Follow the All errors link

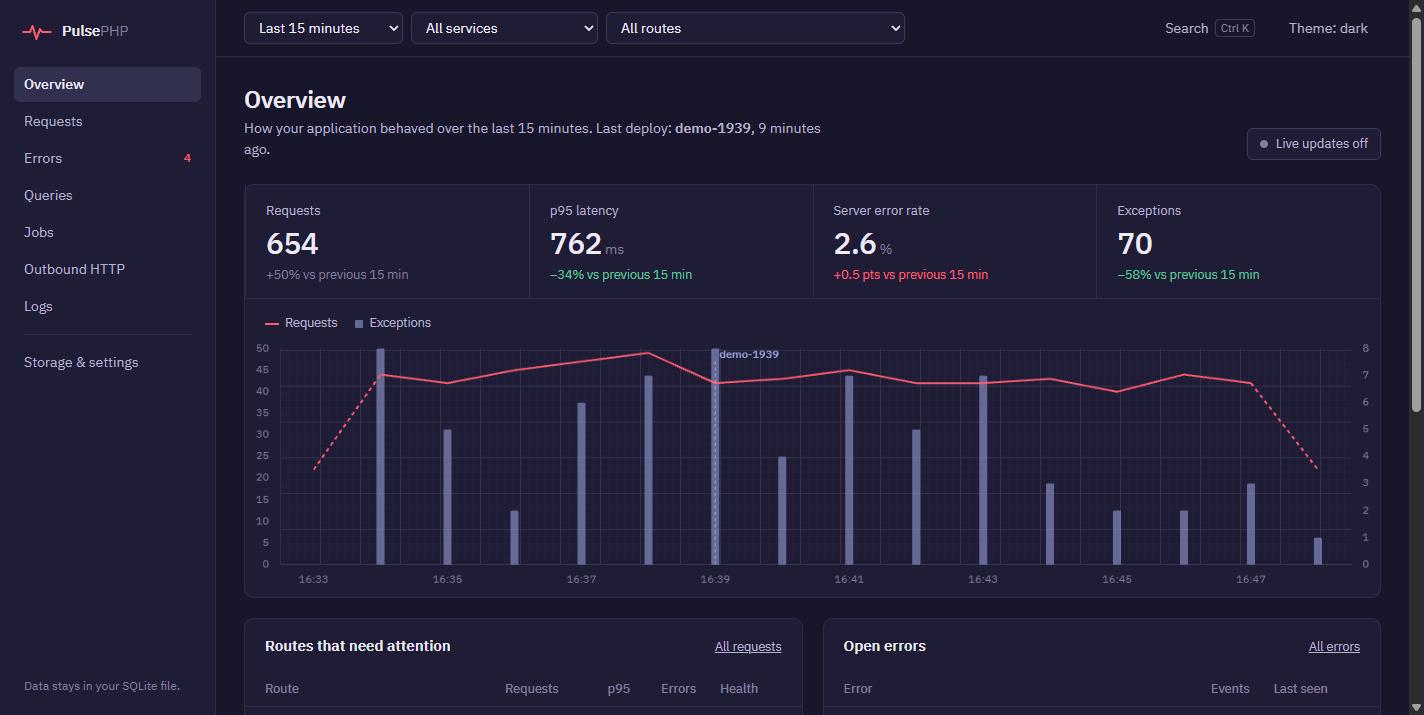tap(1334, 647)
